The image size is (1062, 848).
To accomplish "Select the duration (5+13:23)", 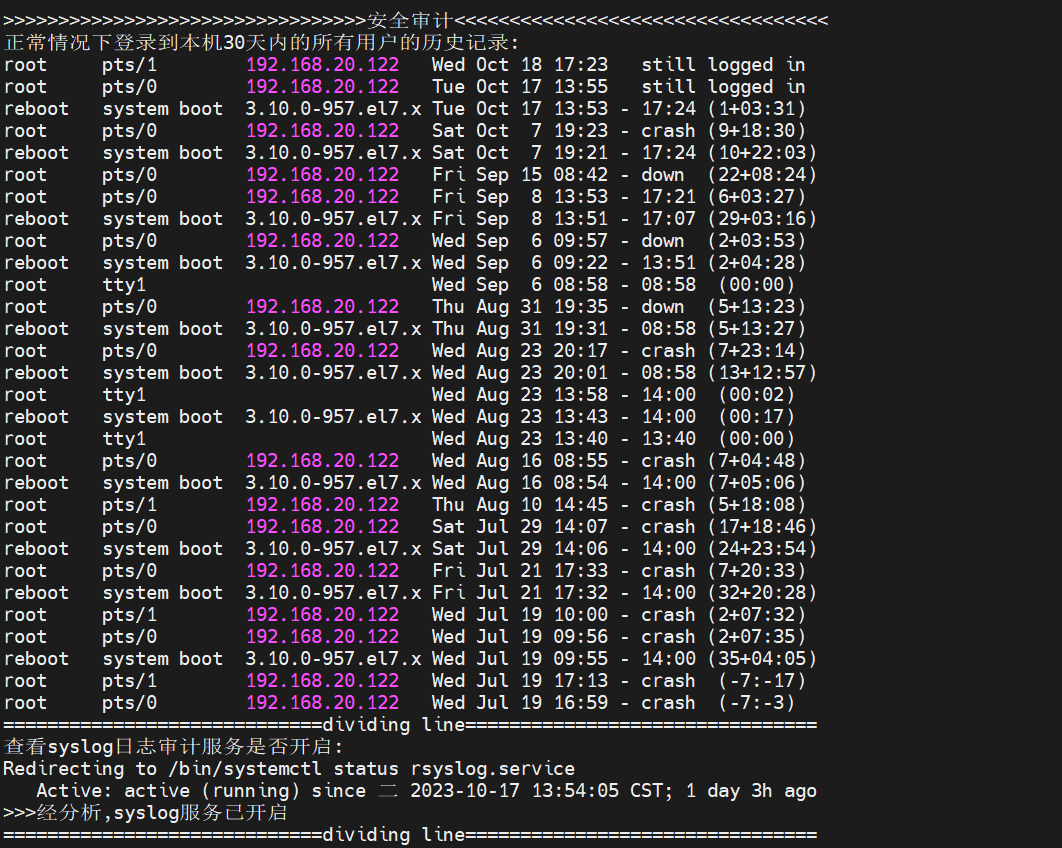I will coord(757,307).
